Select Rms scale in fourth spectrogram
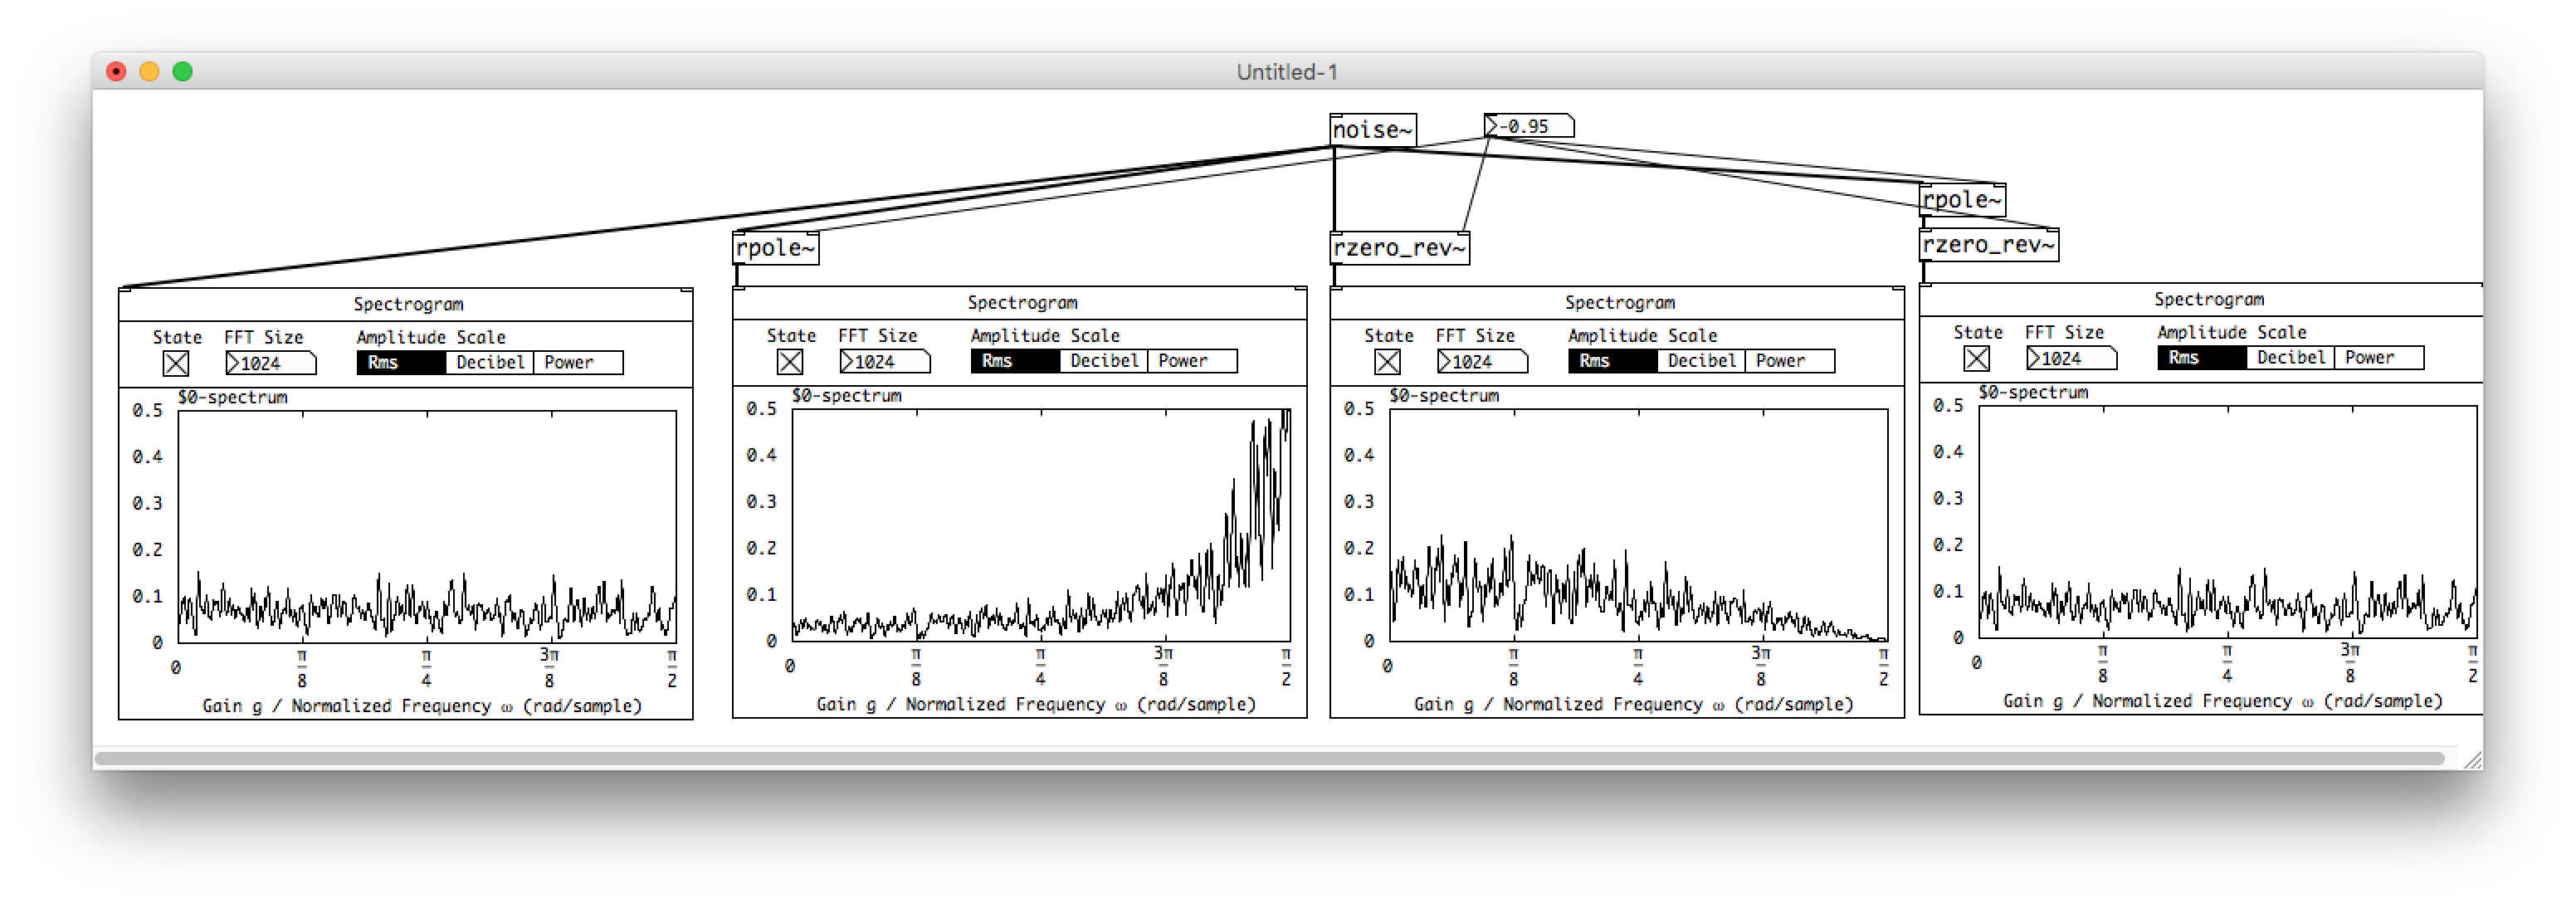Viewport: 2576px width, 903px height. tap(2201, 358)
